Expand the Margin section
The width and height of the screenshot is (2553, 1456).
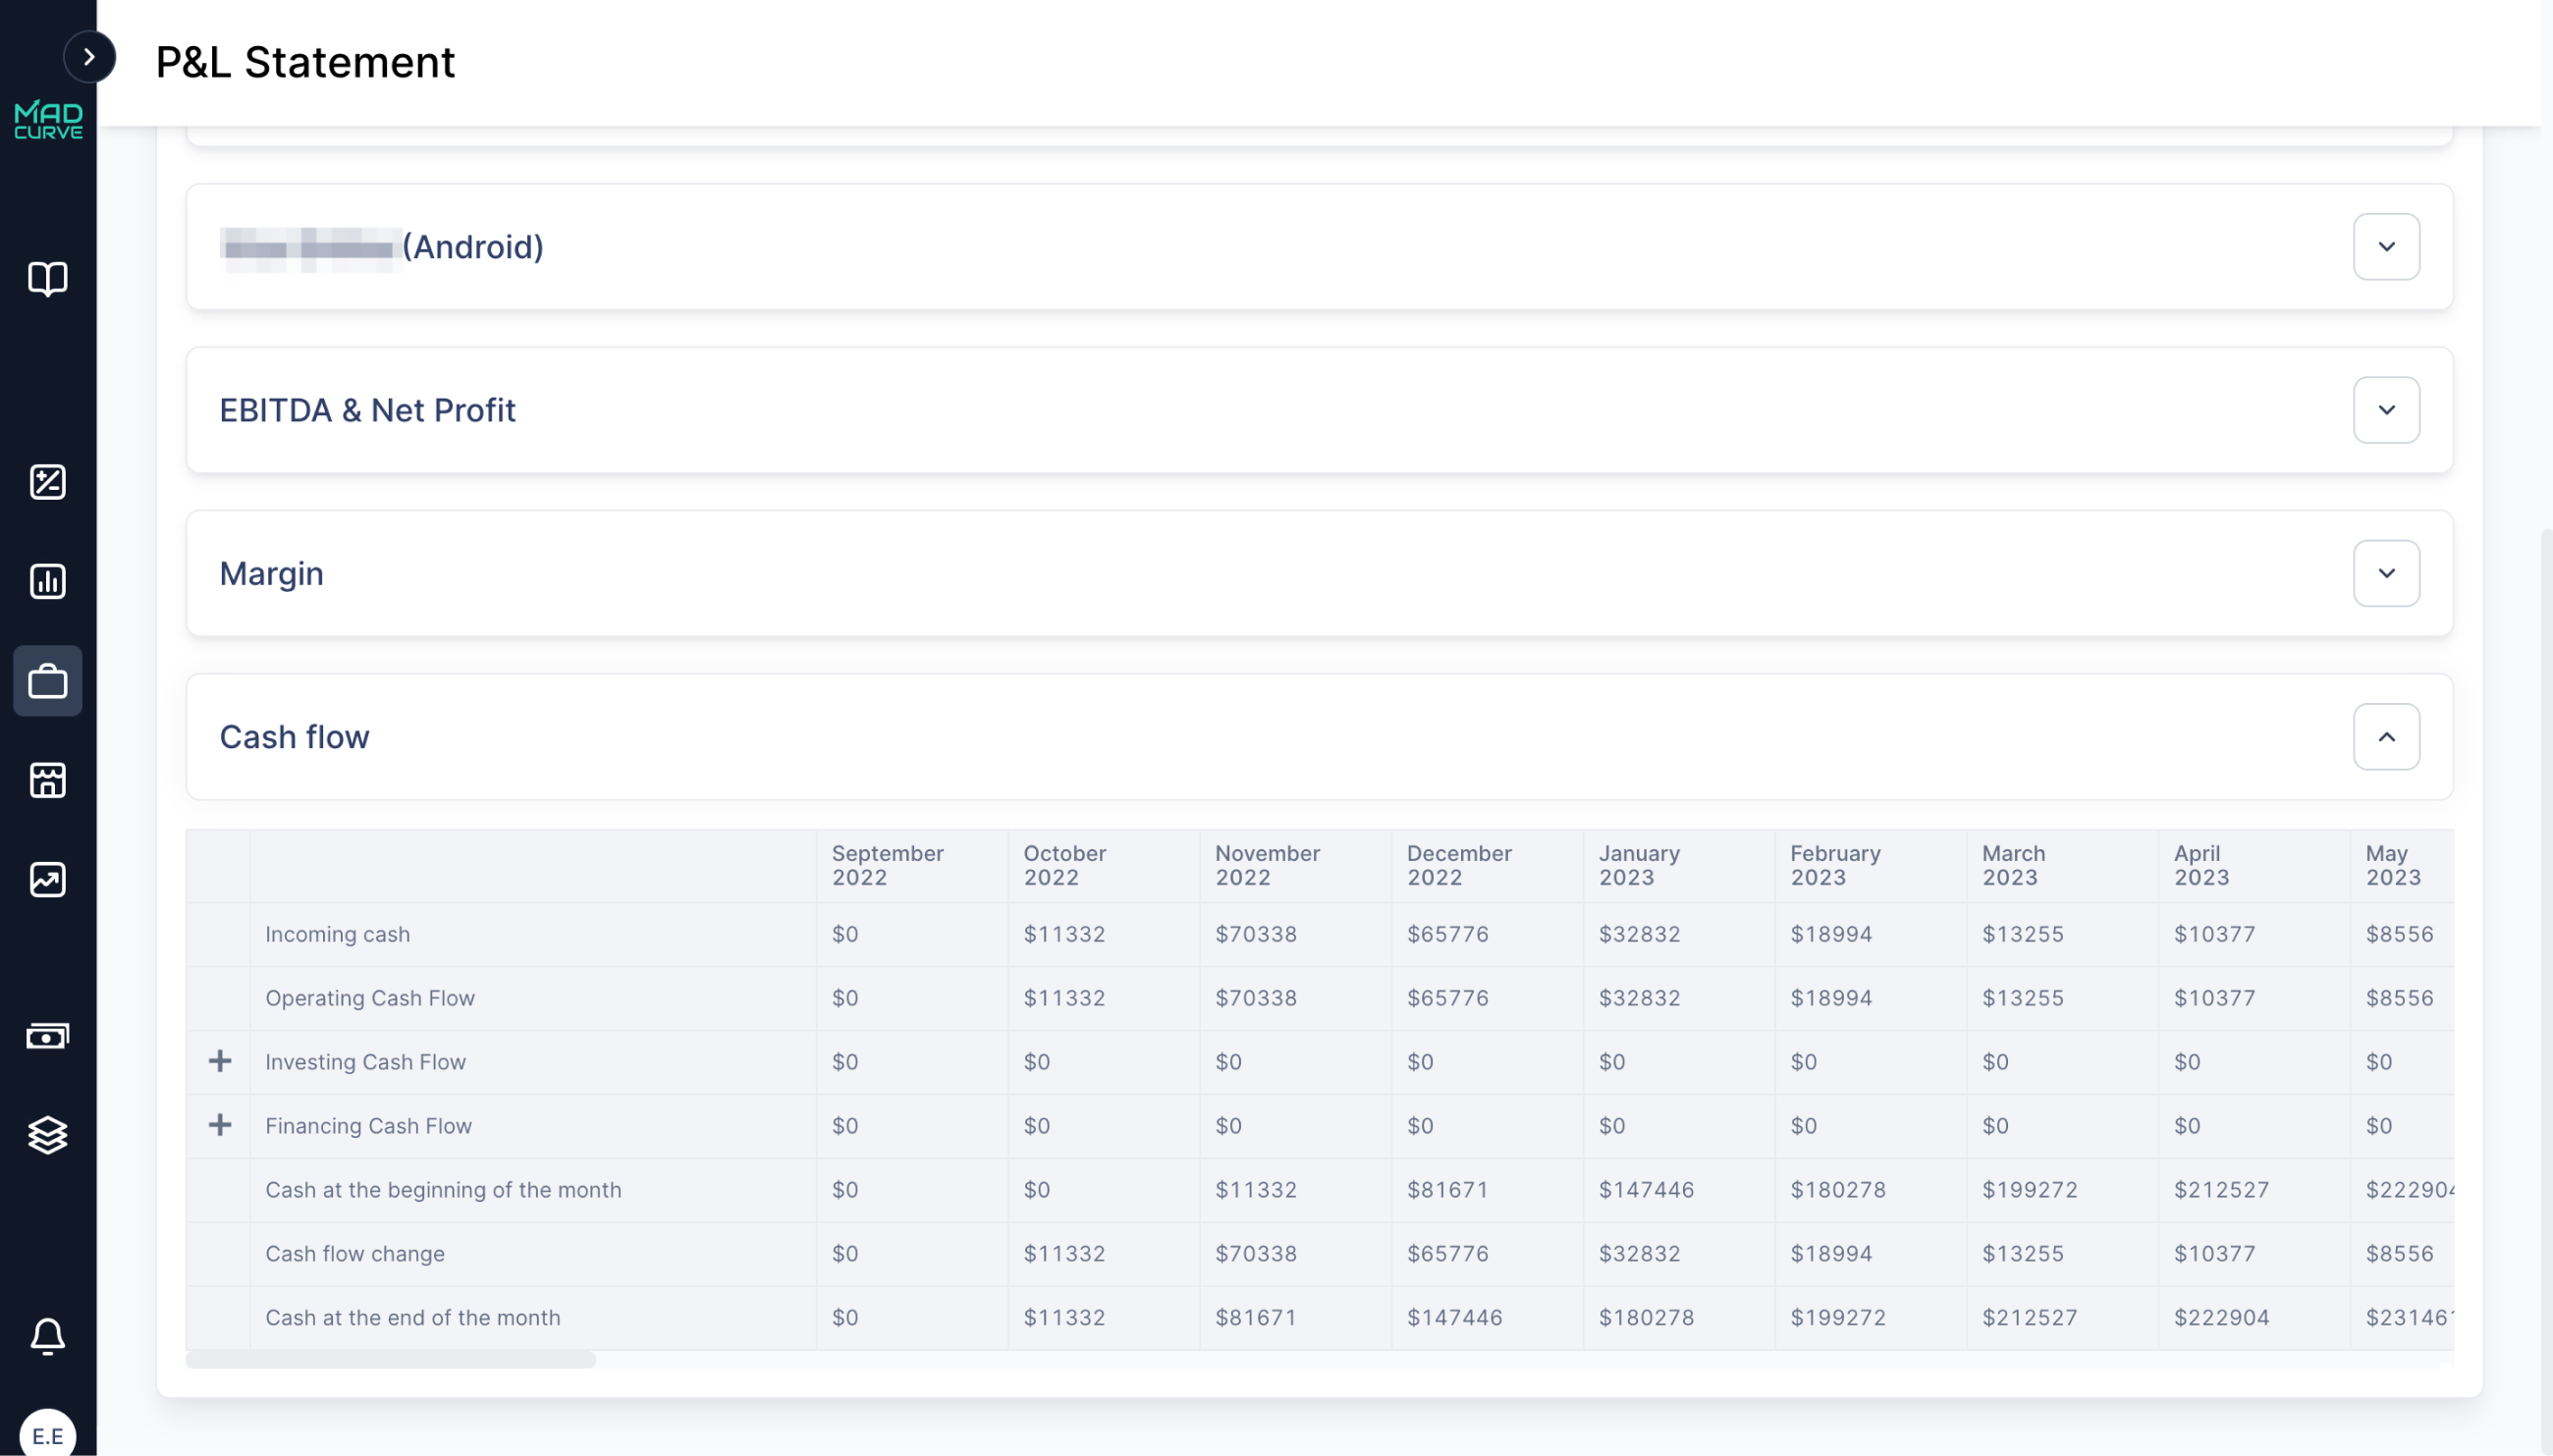(2386, 573)
